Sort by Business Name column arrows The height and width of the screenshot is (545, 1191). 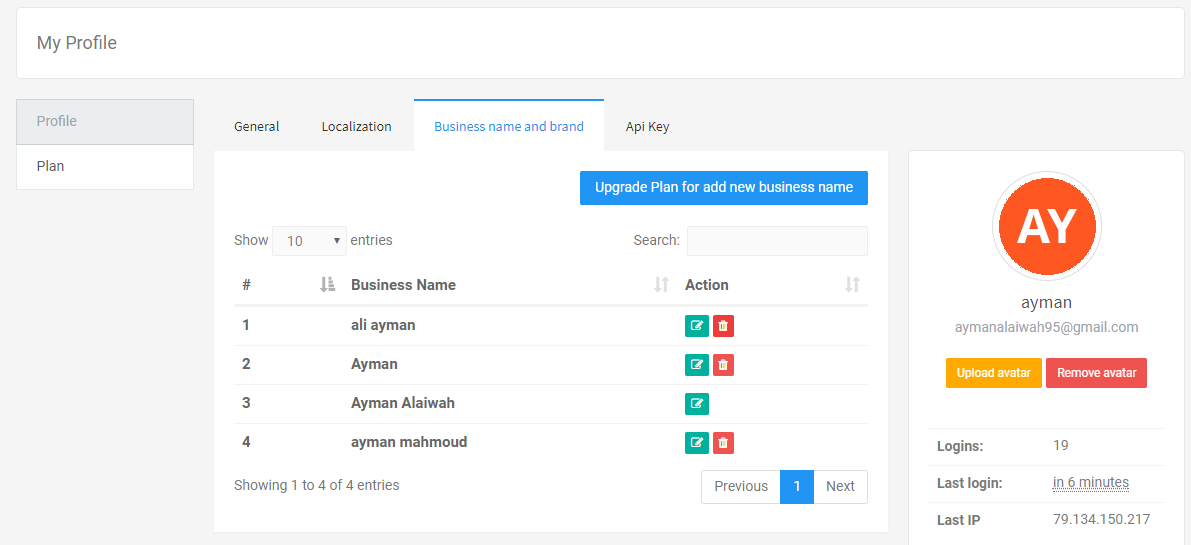(662, 285)
